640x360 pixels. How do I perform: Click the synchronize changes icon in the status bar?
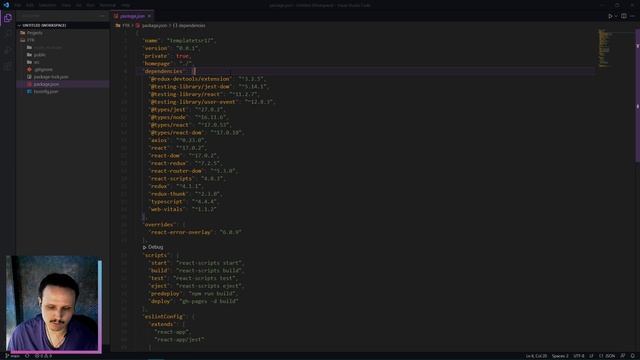tap(27, 356)
